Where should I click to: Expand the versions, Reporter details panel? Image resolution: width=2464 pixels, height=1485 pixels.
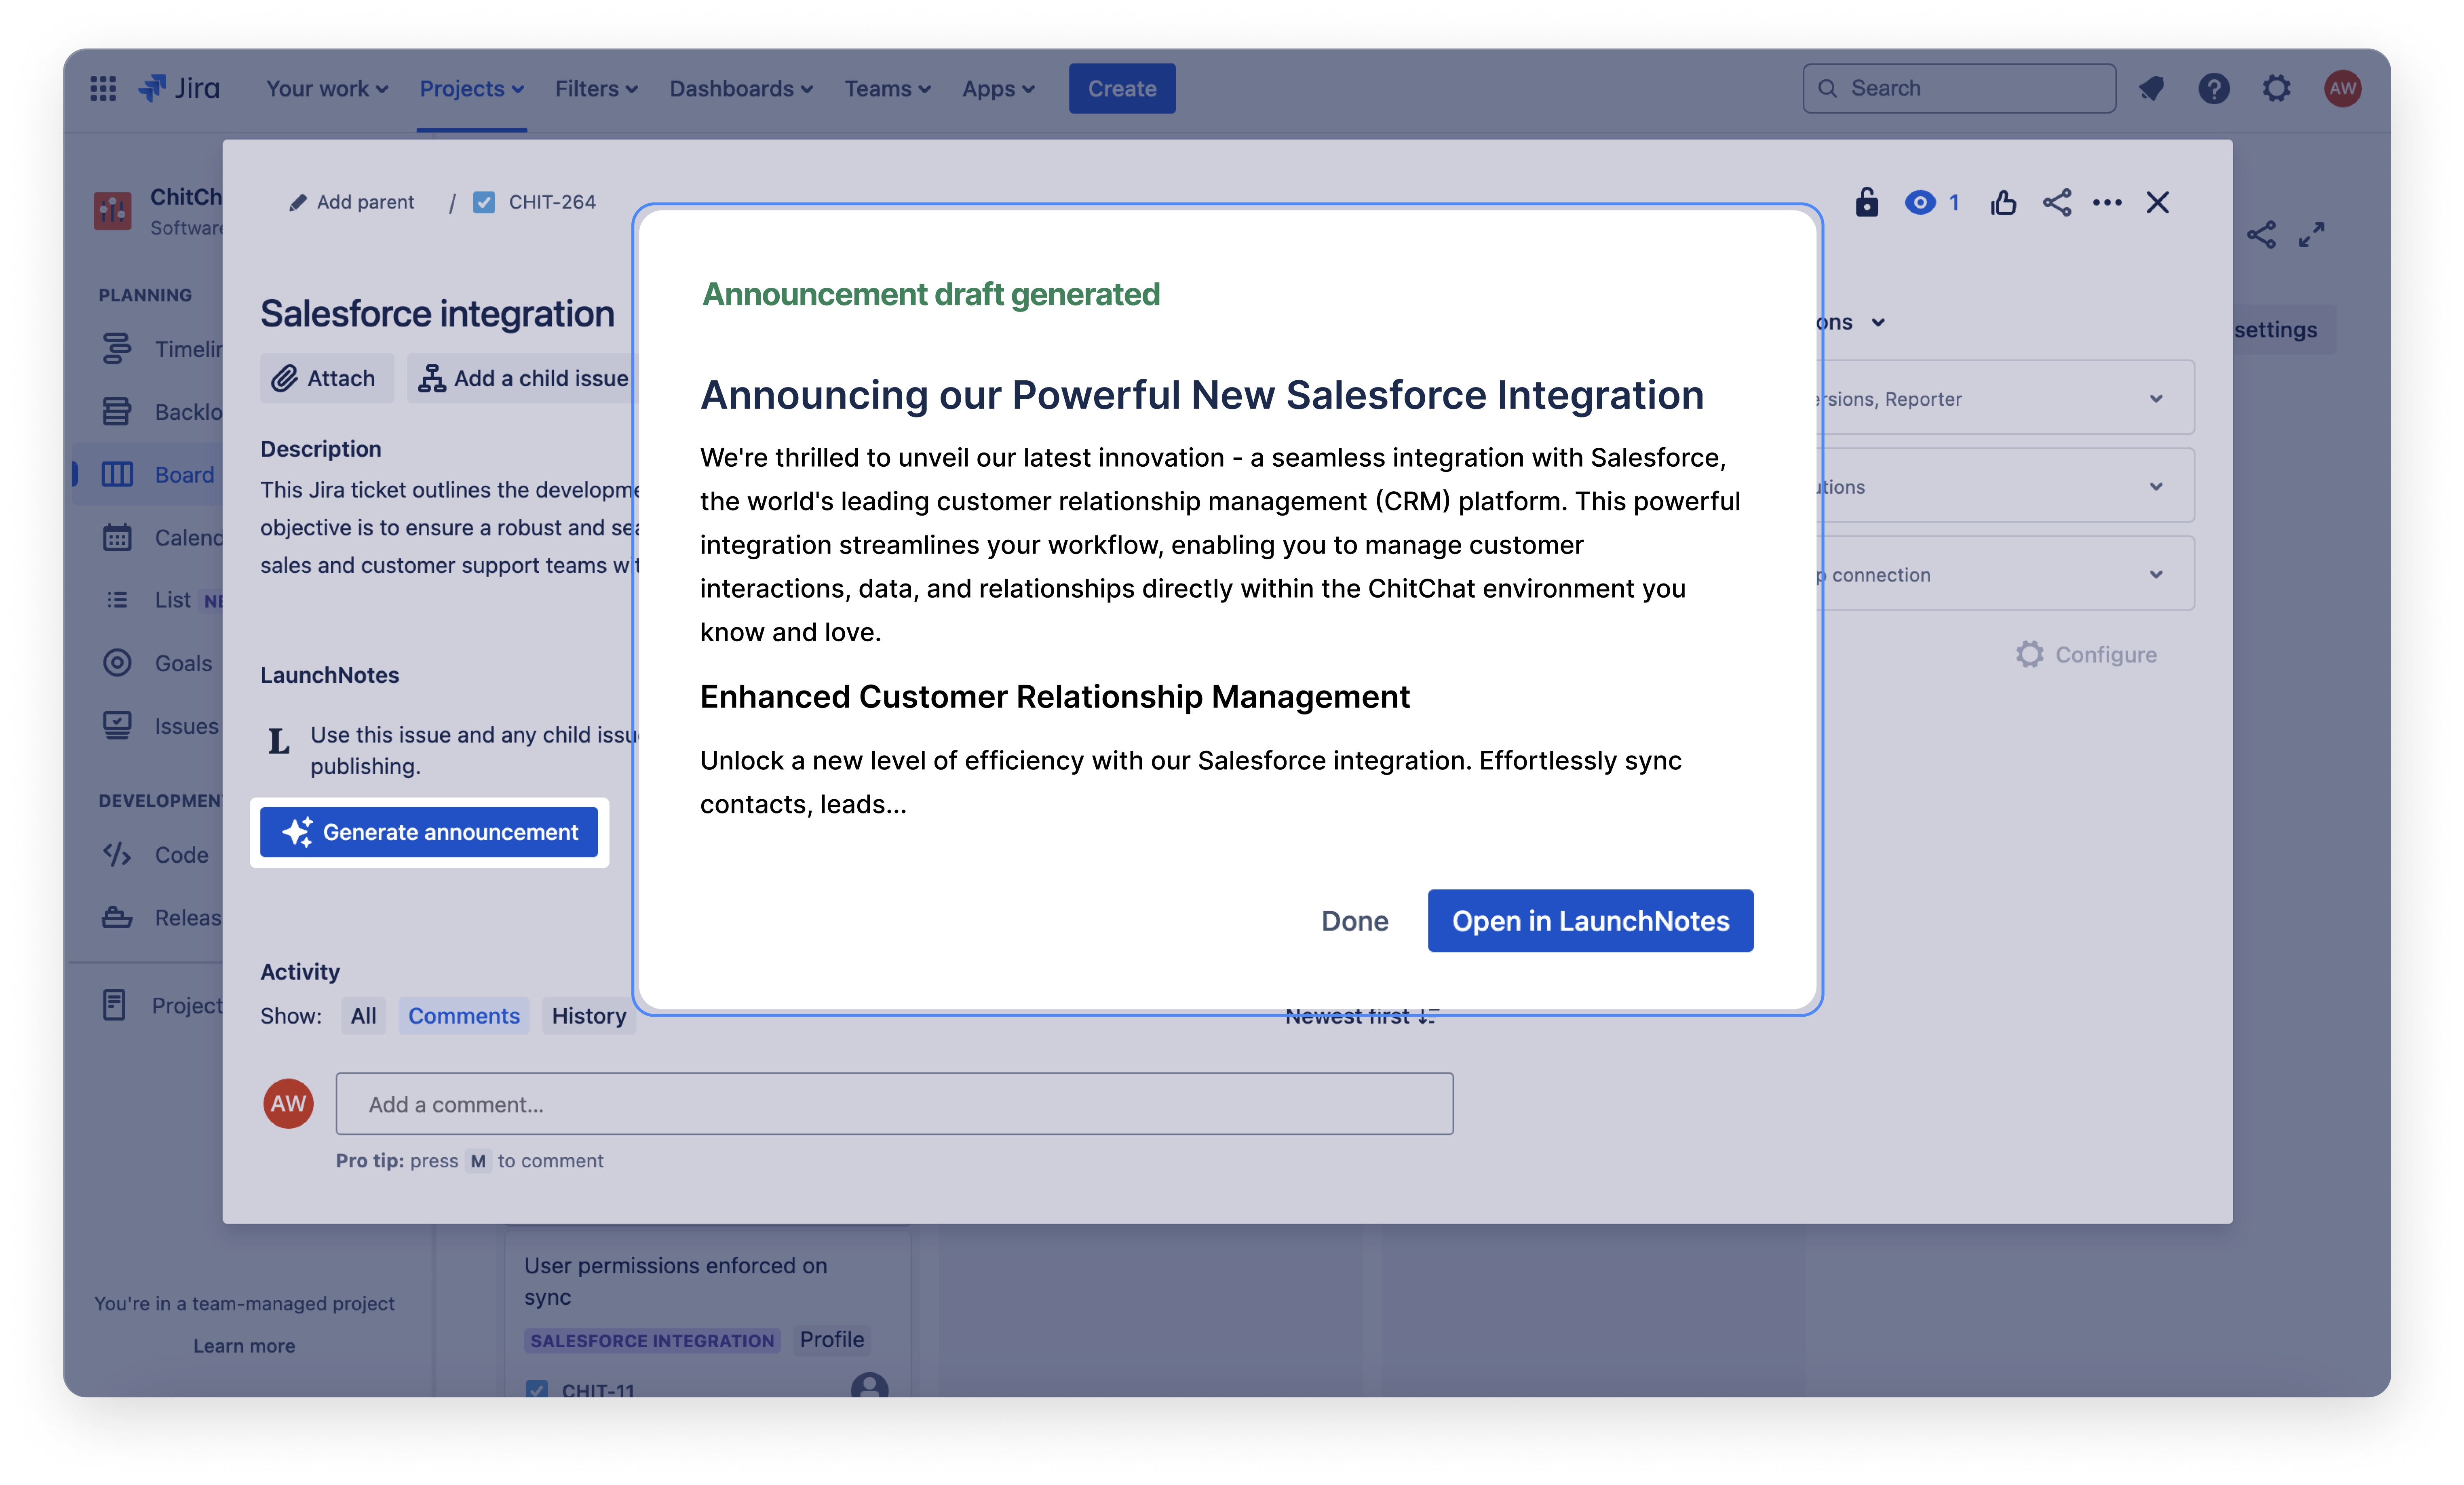pyautogui.click(x=2004, y=398)
